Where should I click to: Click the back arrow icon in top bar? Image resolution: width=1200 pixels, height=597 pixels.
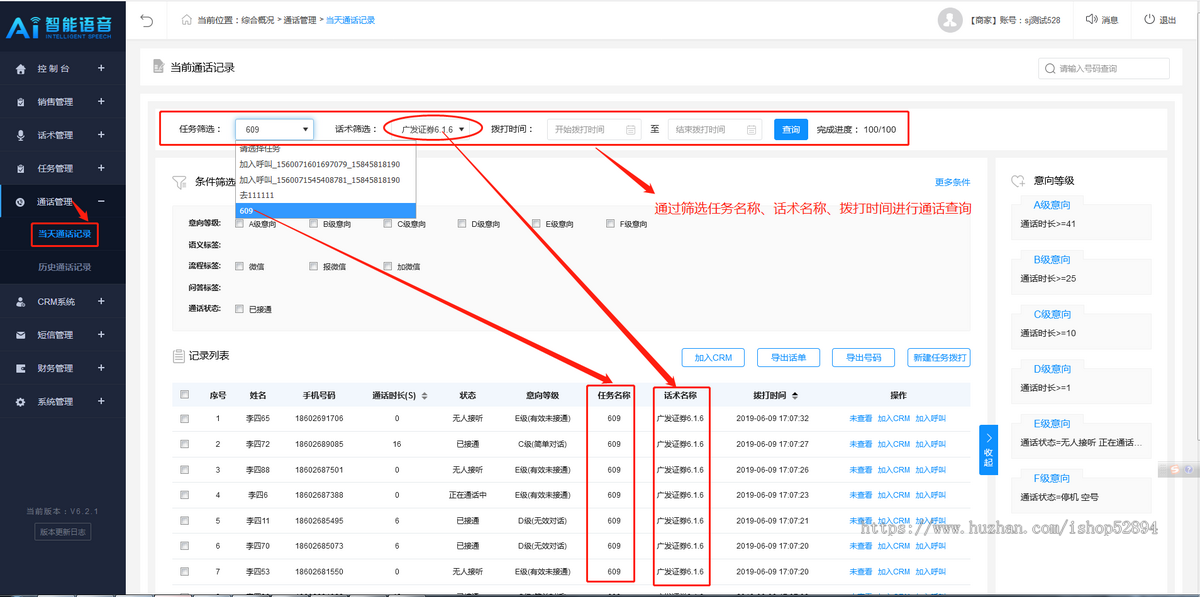click(x=147, y=20)
